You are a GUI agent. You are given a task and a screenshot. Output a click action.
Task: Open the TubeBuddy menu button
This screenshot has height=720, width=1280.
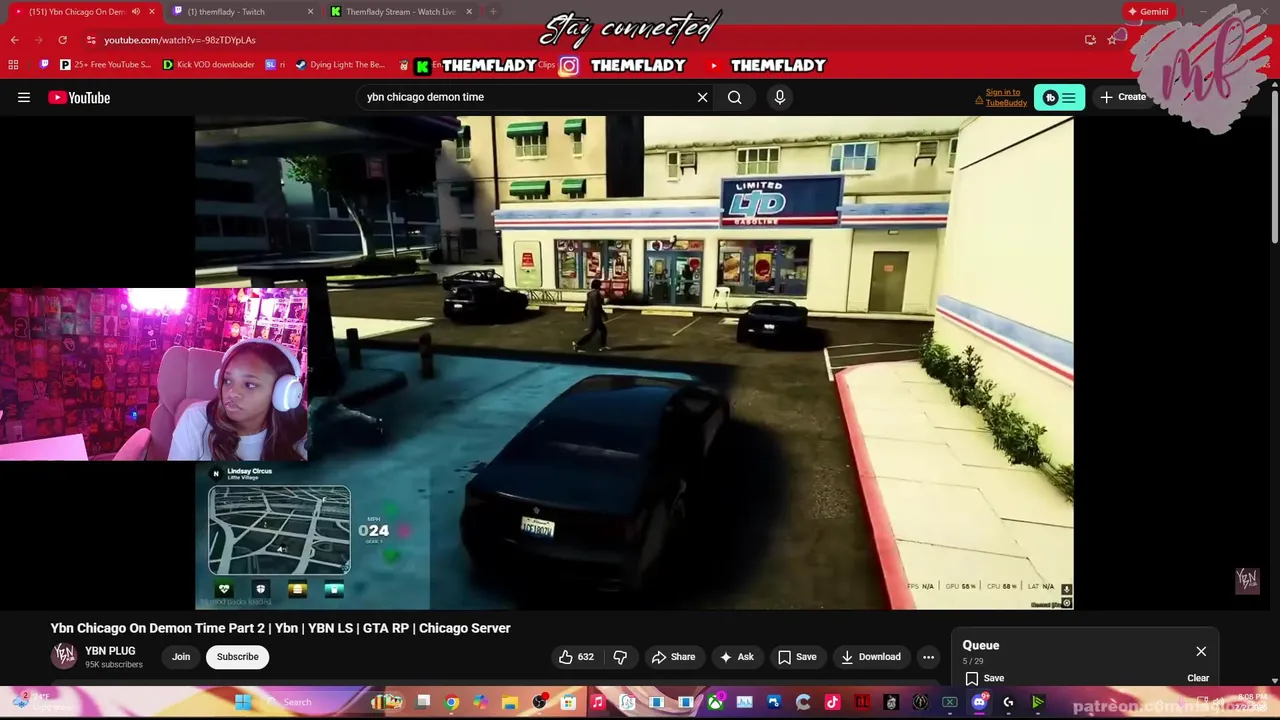coord(1059,97)
